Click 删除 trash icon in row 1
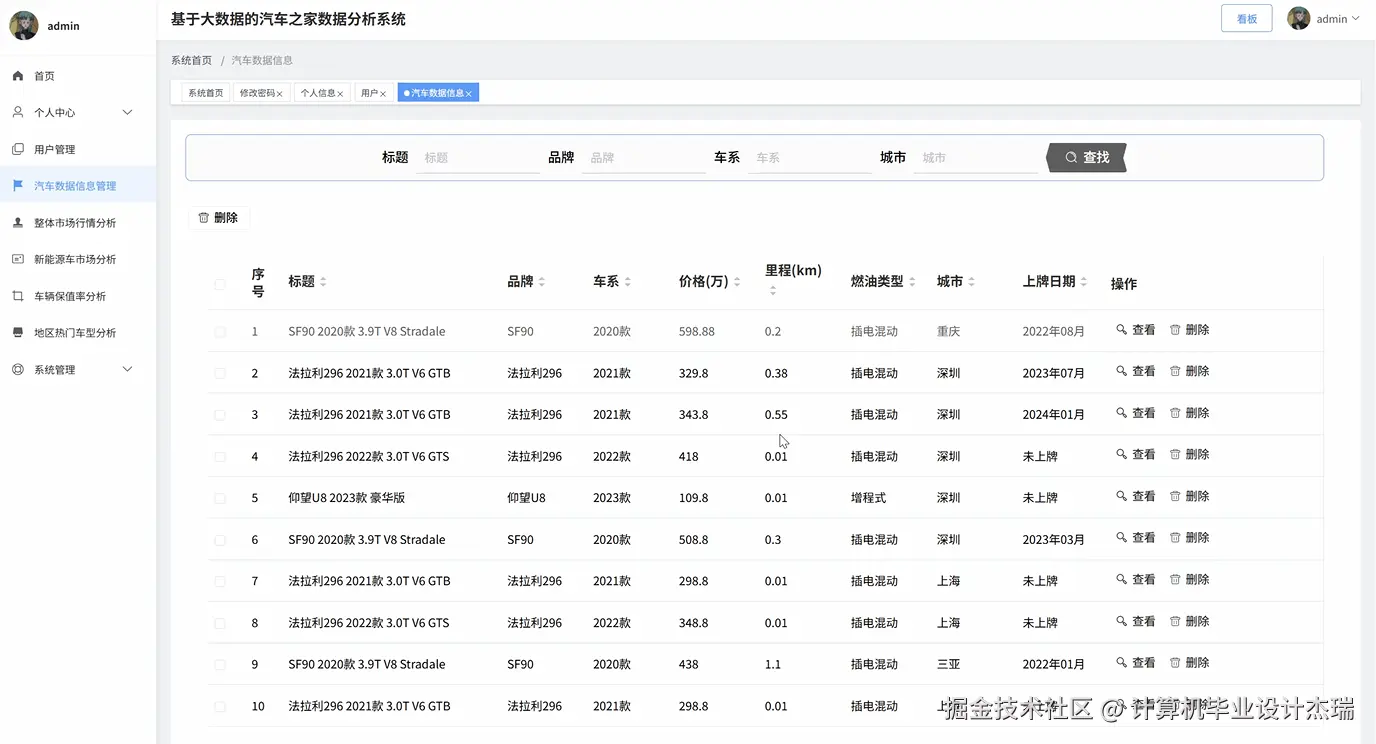The width and height of the screenshot is (1376, 744). pos(1176,329)
